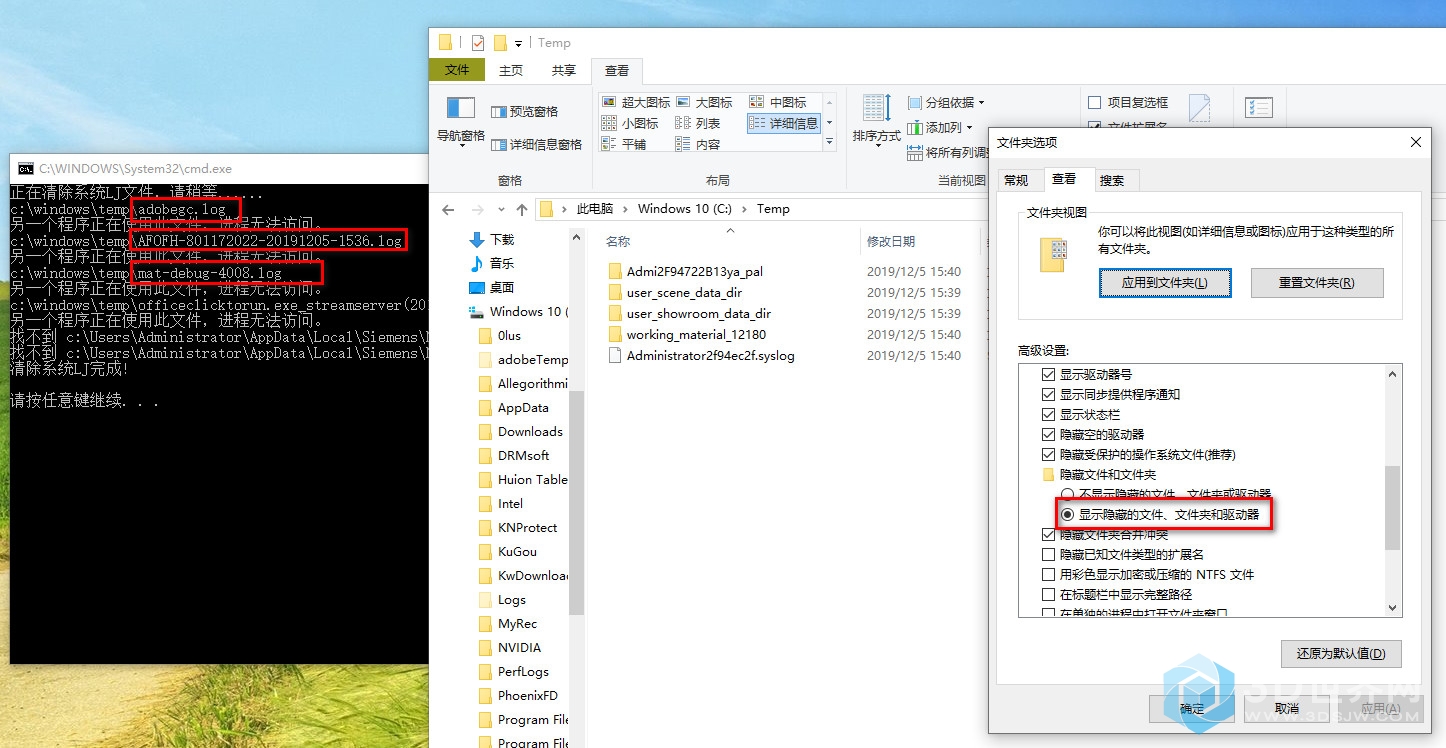Click the Options checklist icon in ribbon

point(1259,108)
